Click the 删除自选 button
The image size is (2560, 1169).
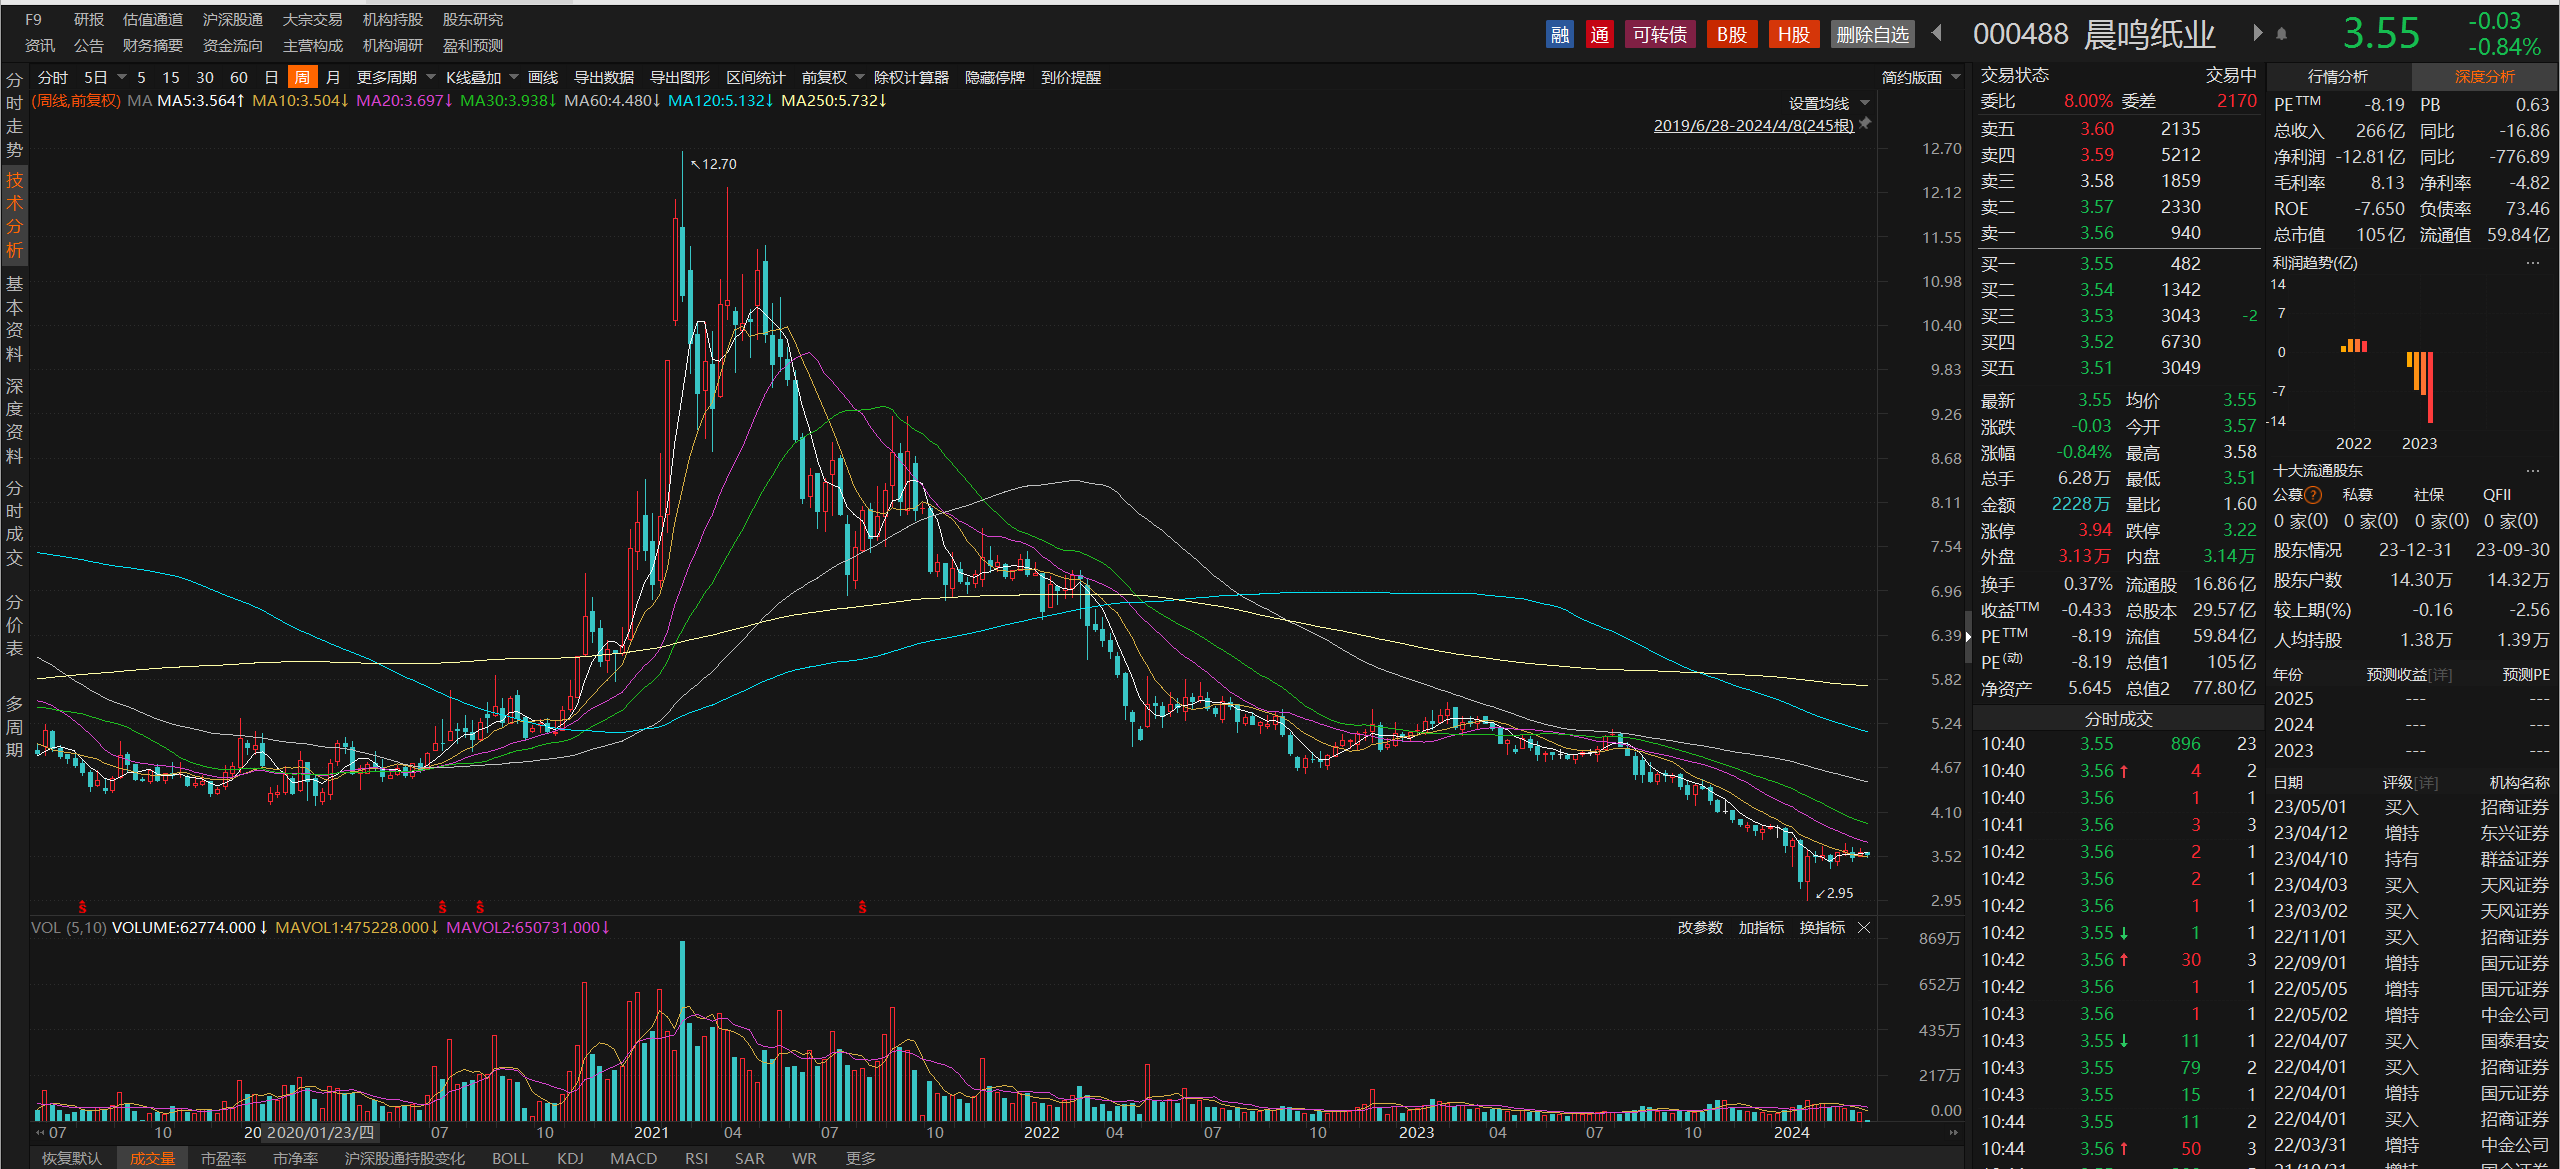click(1872, 35)
